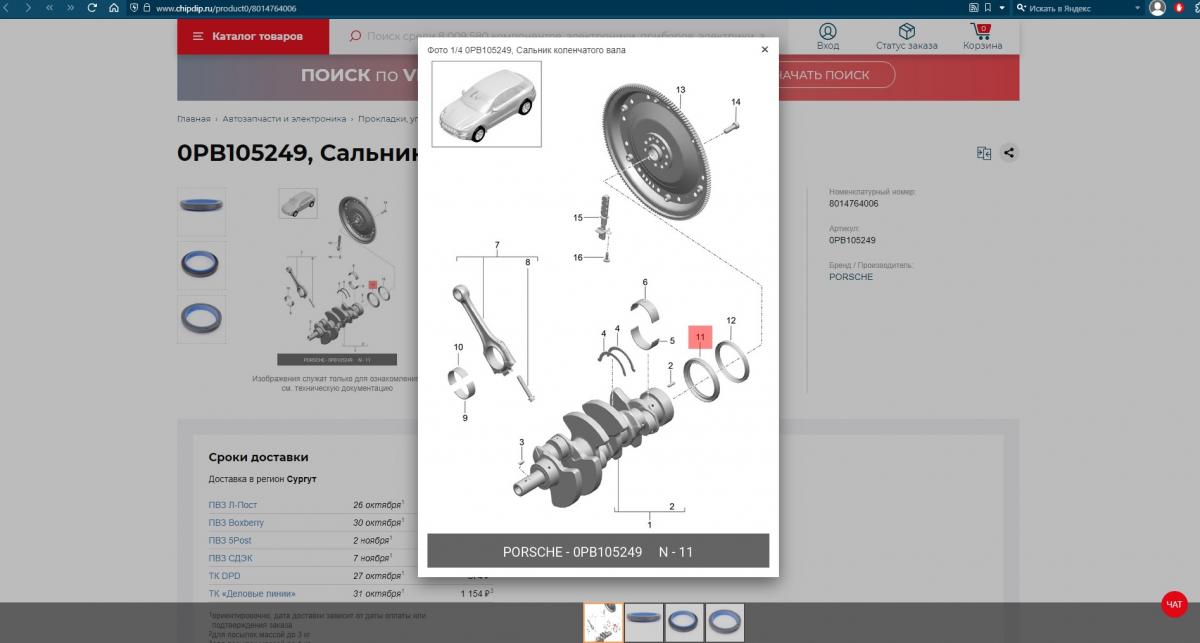Open the red ЧАТ chat bubble
Viewport: 1200px width, 643px height.
1173,604
